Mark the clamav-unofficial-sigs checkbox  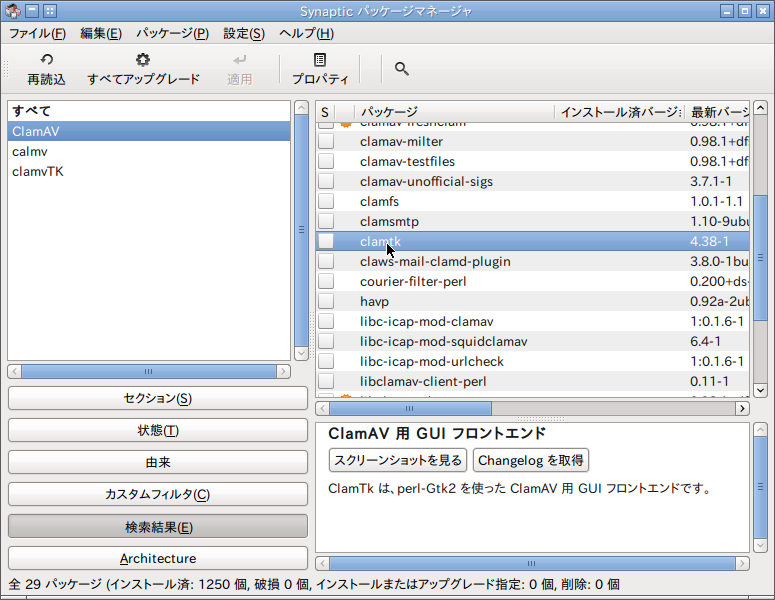click(326, 181)
